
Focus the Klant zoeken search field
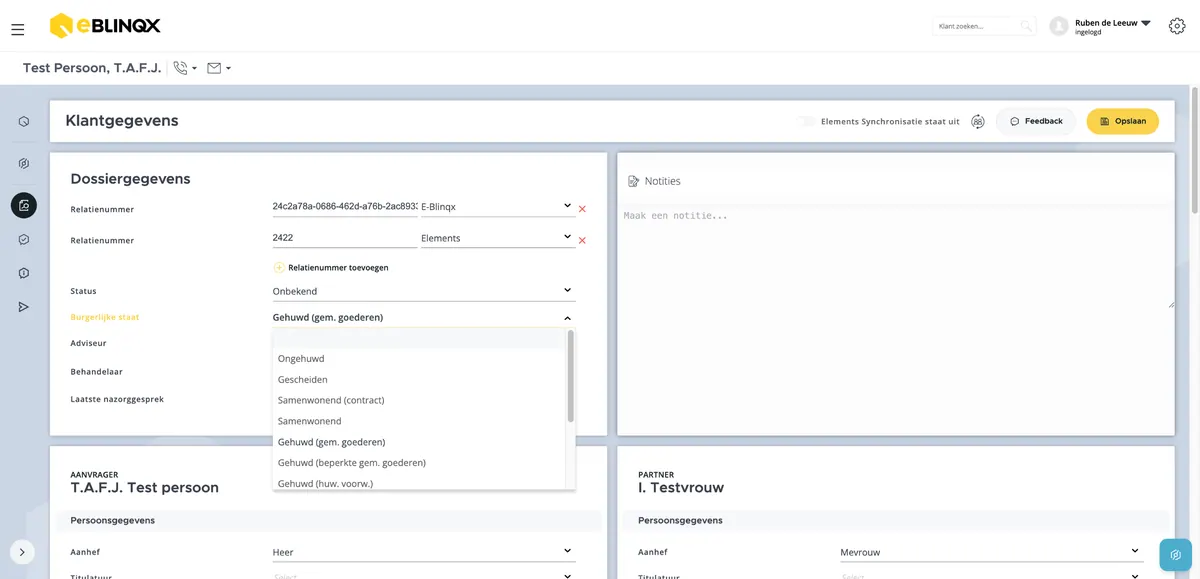coord(977,26)
